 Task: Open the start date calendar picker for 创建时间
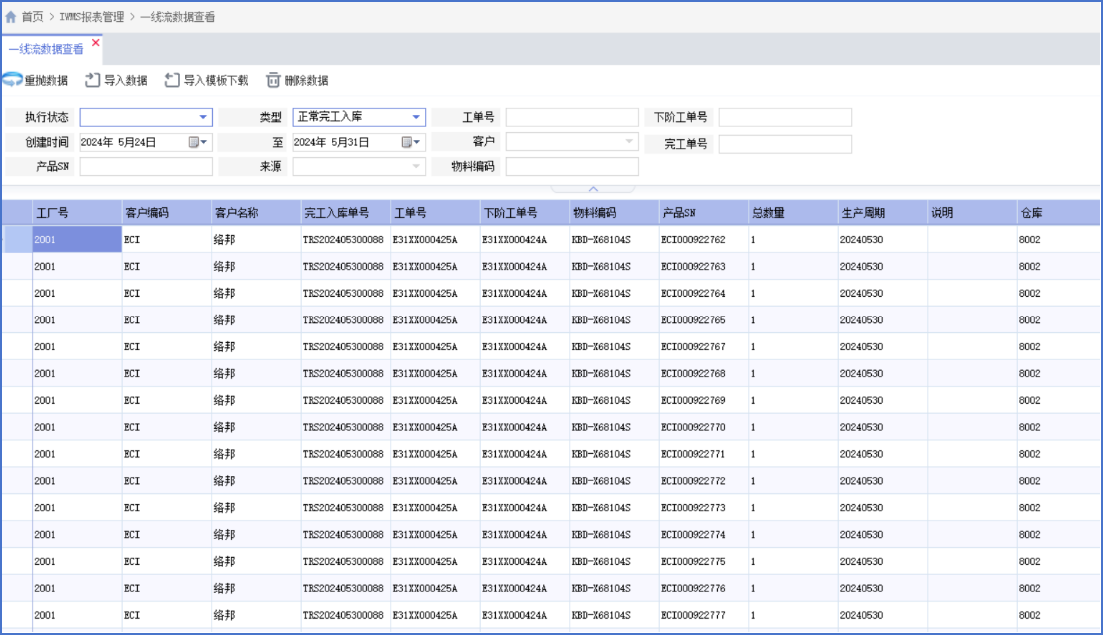click(199, 143)
